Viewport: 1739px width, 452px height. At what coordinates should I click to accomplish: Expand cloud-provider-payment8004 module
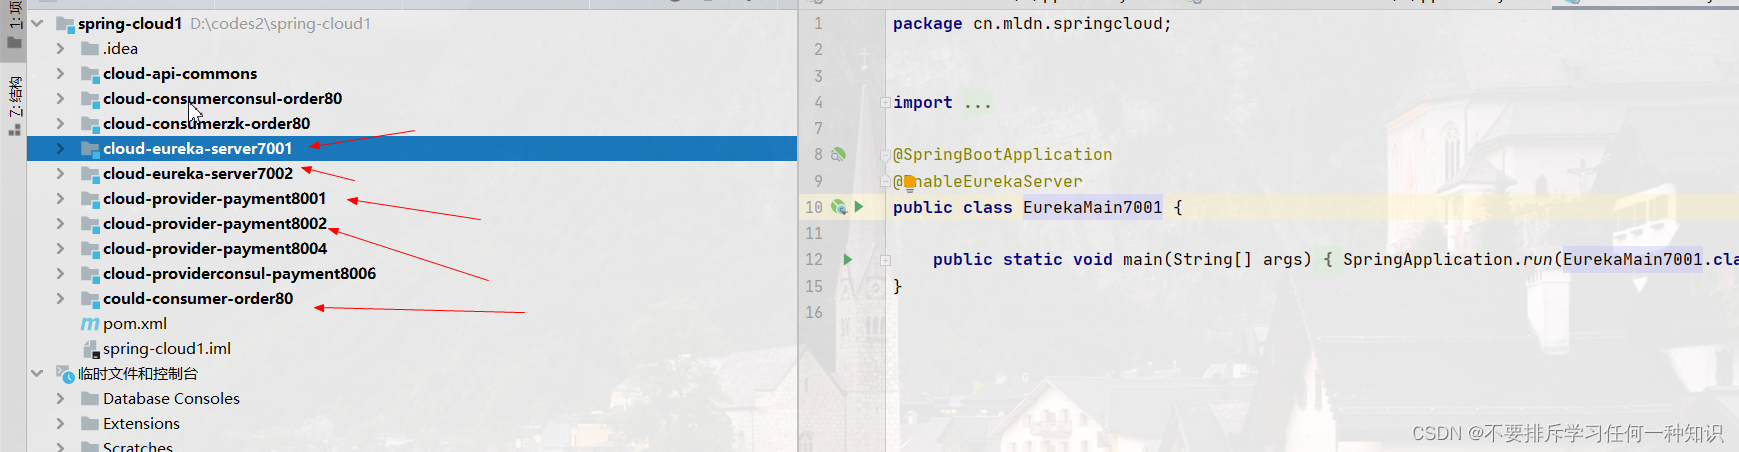tap(61, 248)
